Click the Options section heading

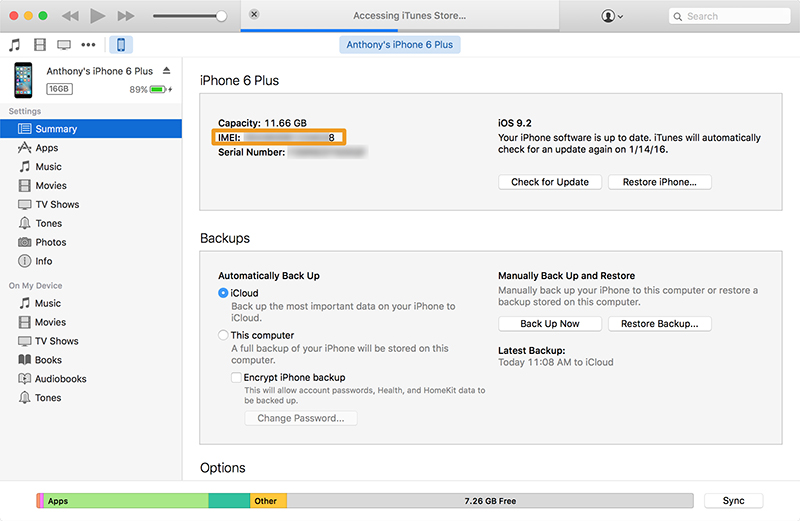[222, 468]
